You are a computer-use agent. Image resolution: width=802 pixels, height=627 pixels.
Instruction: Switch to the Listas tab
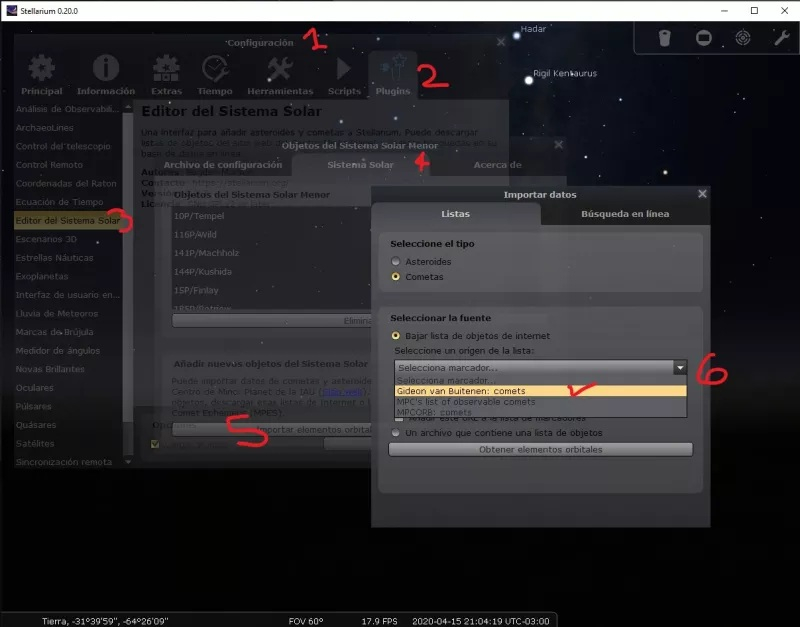coord(455,214)
